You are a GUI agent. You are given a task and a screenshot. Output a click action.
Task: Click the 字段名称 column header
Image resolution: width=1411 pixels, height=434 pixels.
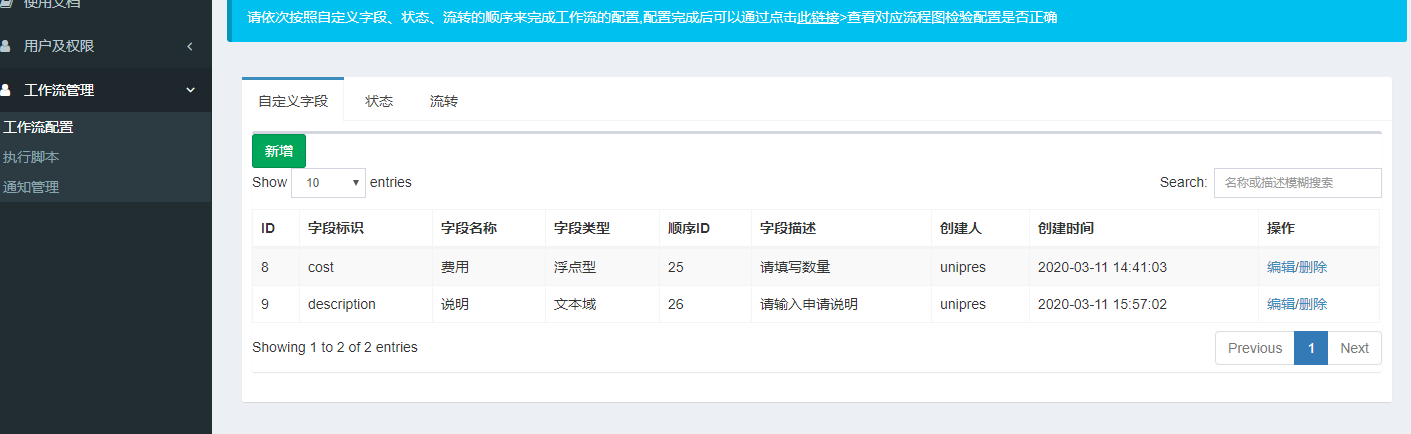pyautogui.click(x=489, y=229)
